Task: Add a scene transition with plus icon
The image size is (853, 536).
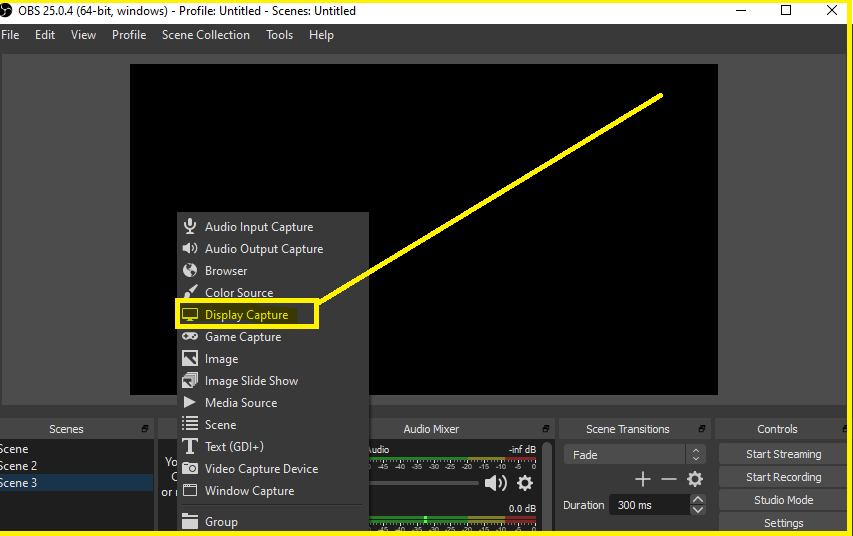Action: (x=642, y=479)
